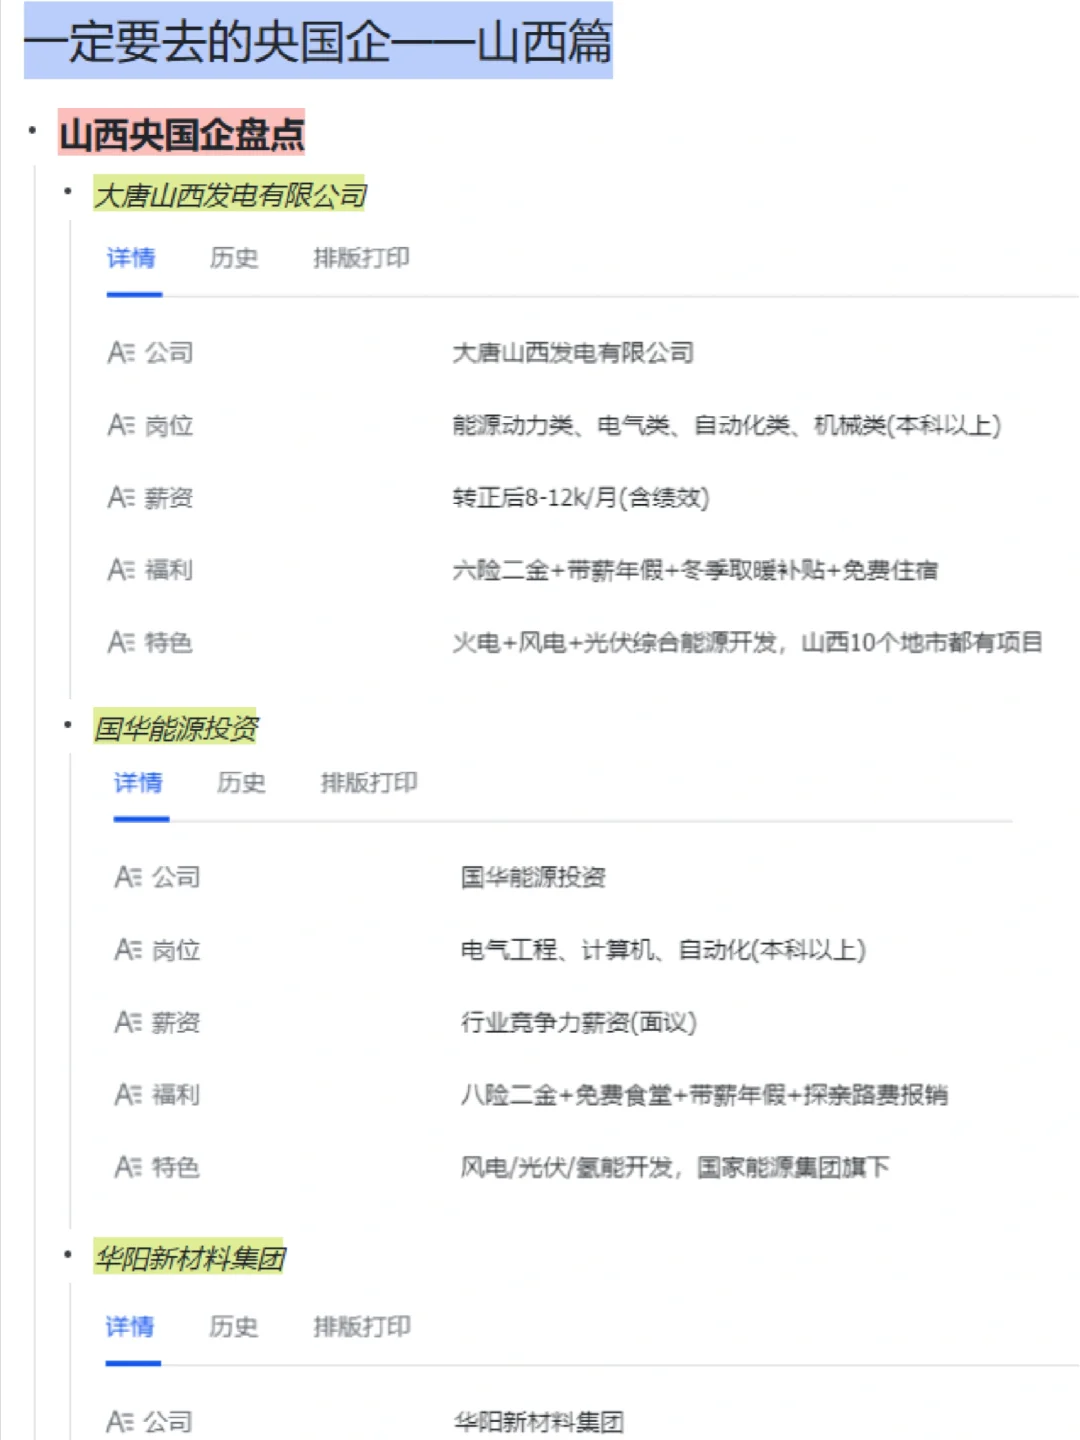The image size is (1080, 1440).
Task: Open 历史 tab under 大唐山西发电有限公司
Action: (234, 258)
